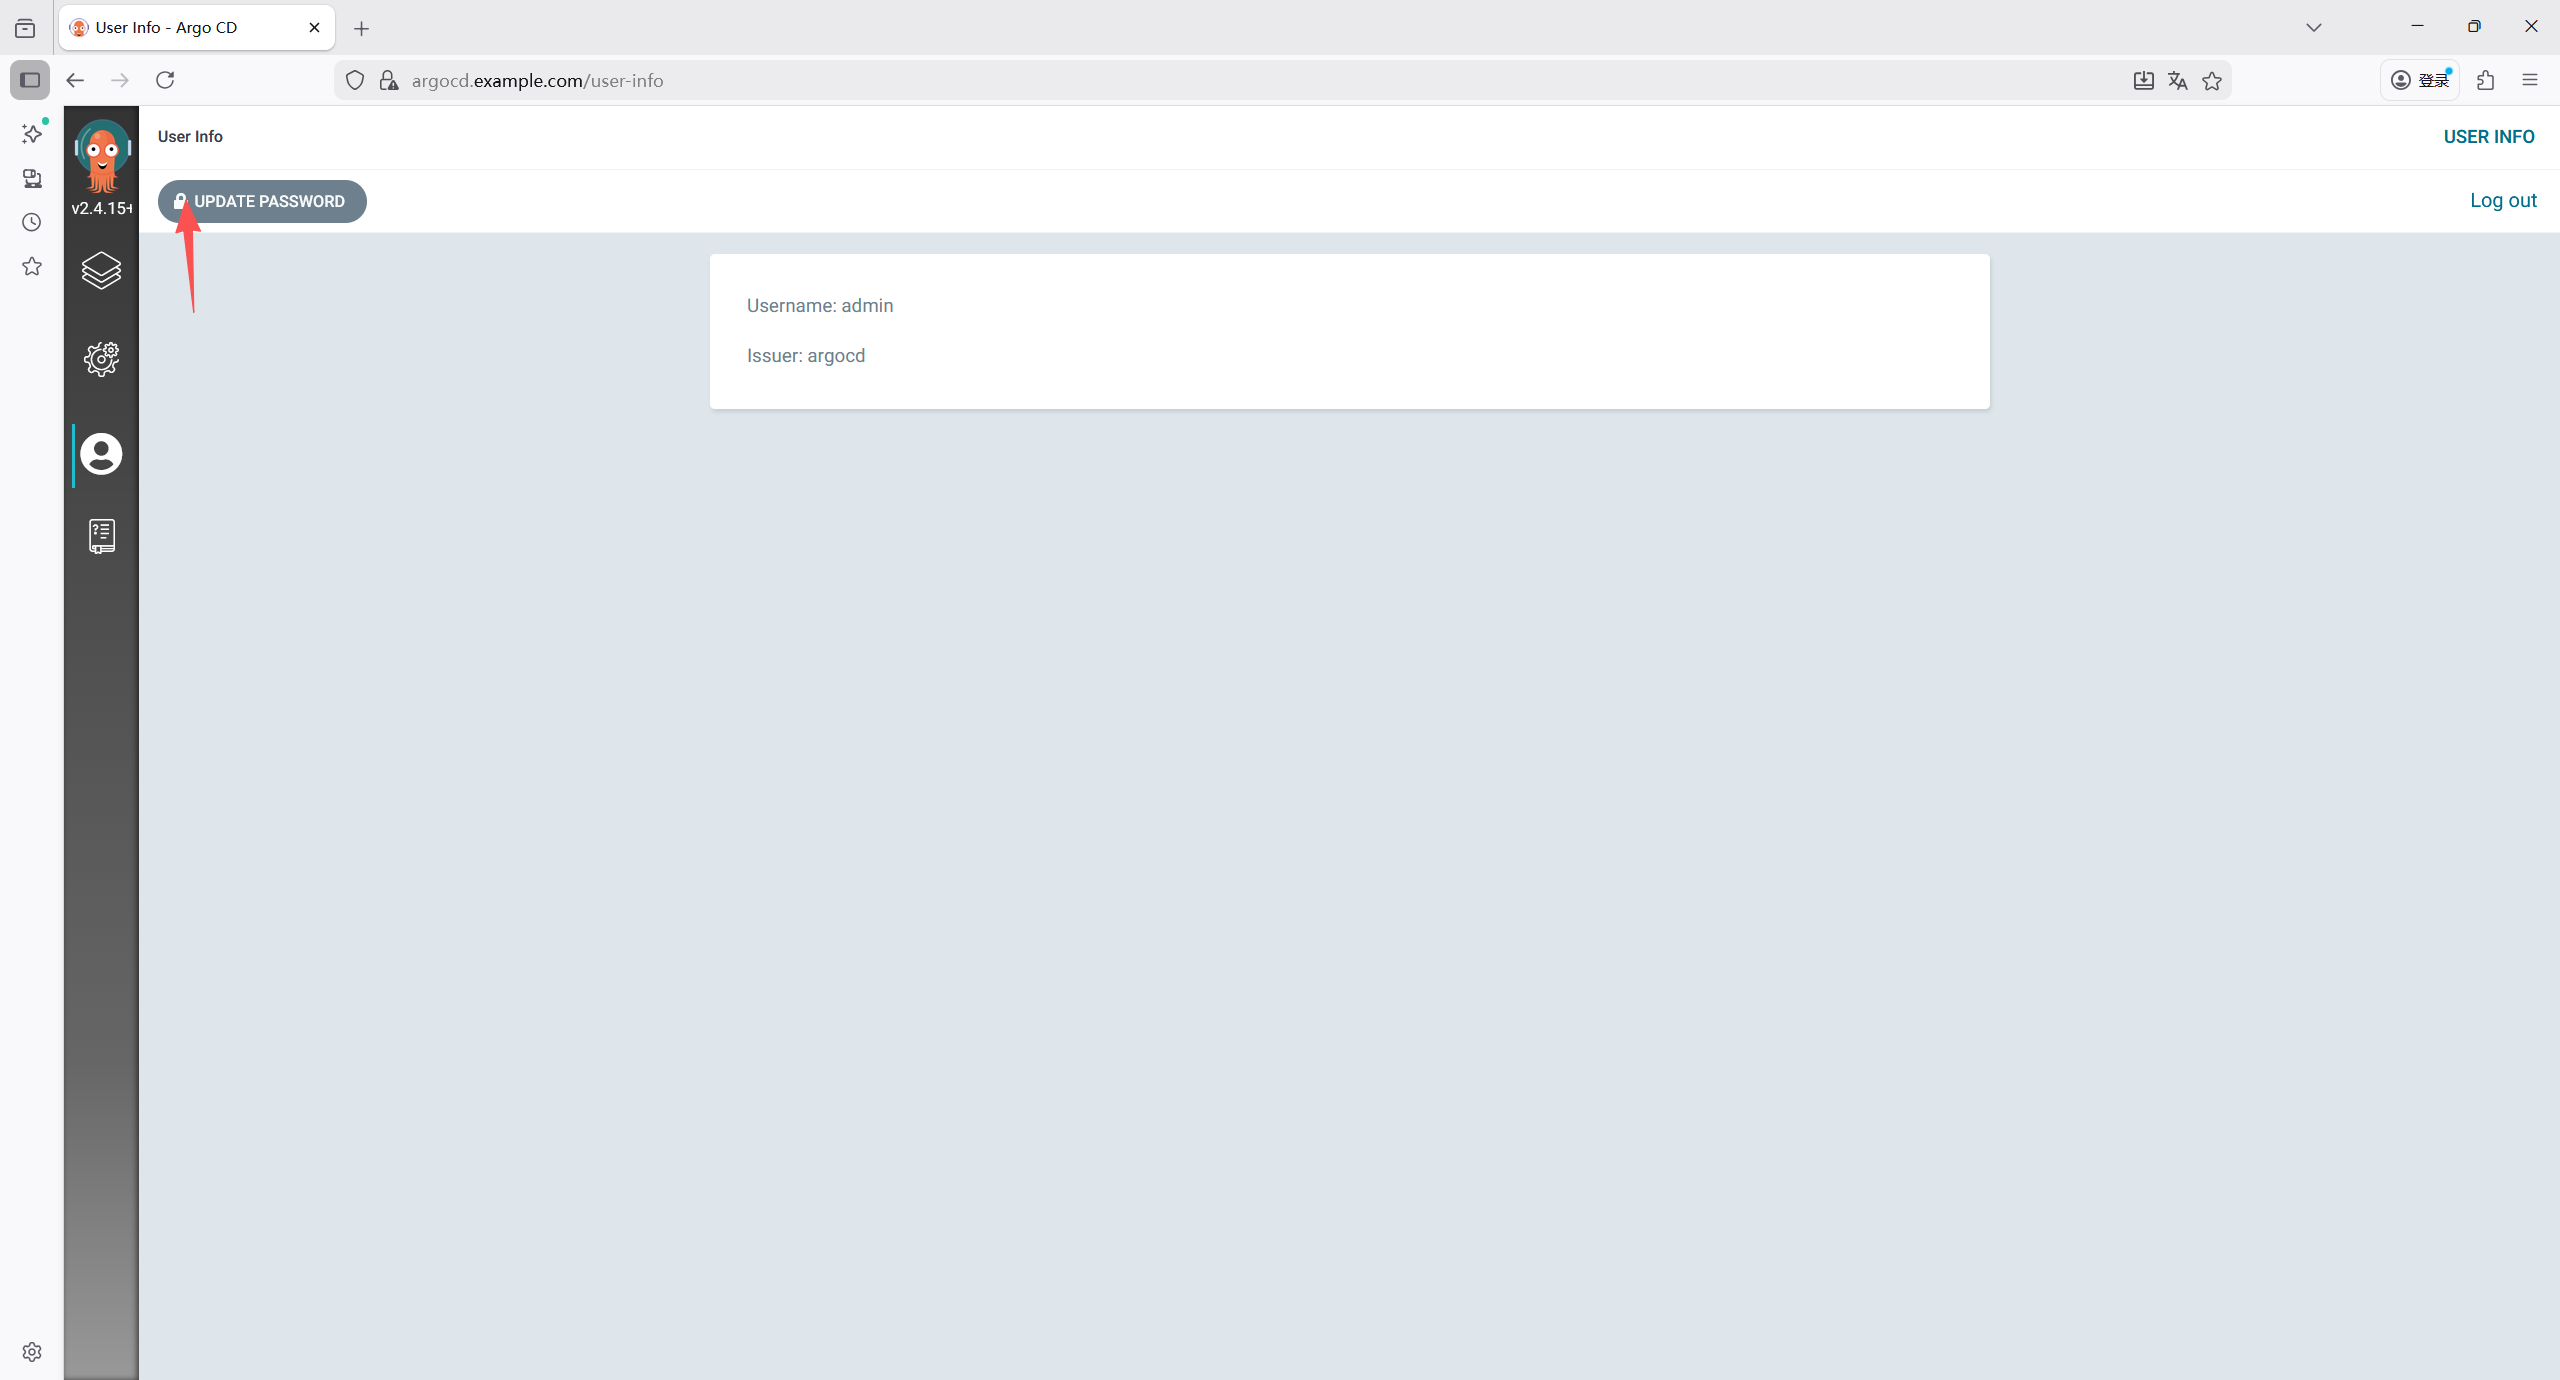
Task: Select the User Info person icon
Action: [101, 454]
